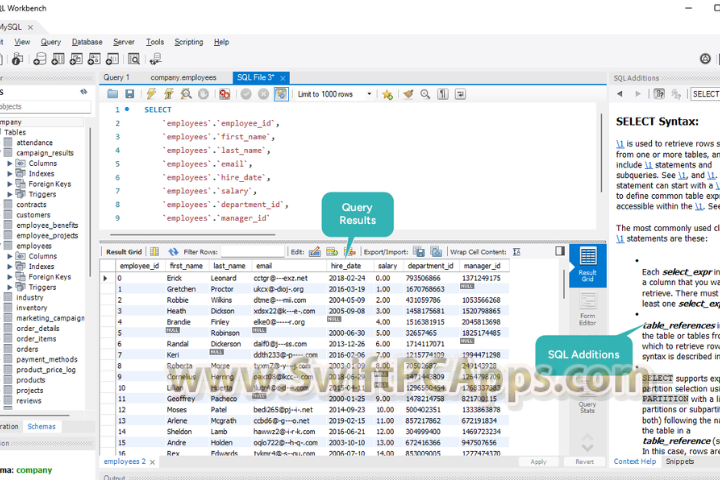The height and width of the screenshot is (480, 720).
Task: Refresh the result grid with blue arrows
Action: click(x=173, y=252)
